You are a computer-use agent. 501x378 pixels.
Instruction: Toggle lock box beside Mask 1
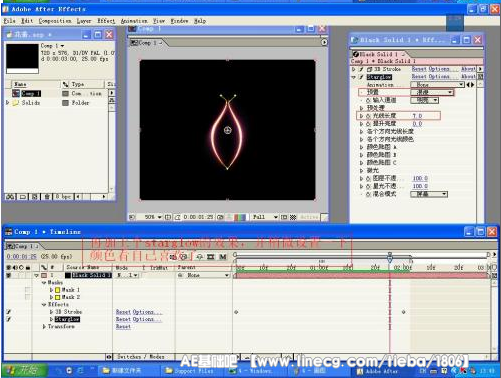pyautogui.click(x=28, y=290)
